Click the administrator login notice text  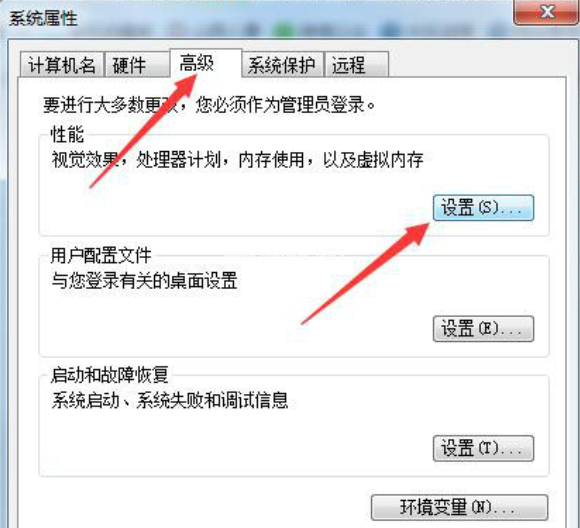(x=209, y=105)
